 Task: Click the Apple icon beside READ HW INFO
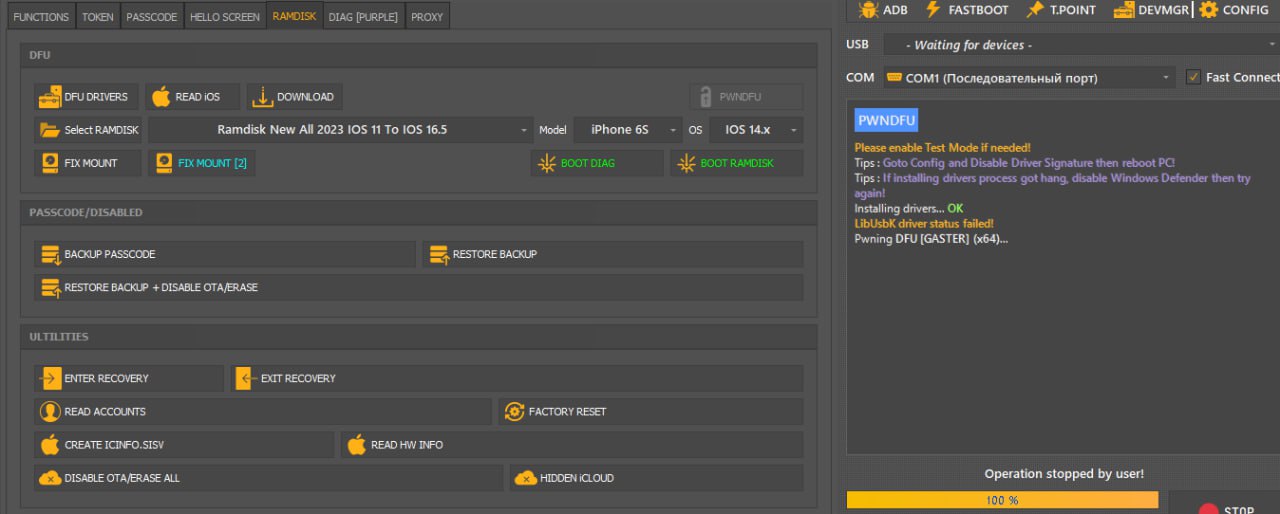pos(356,444)
